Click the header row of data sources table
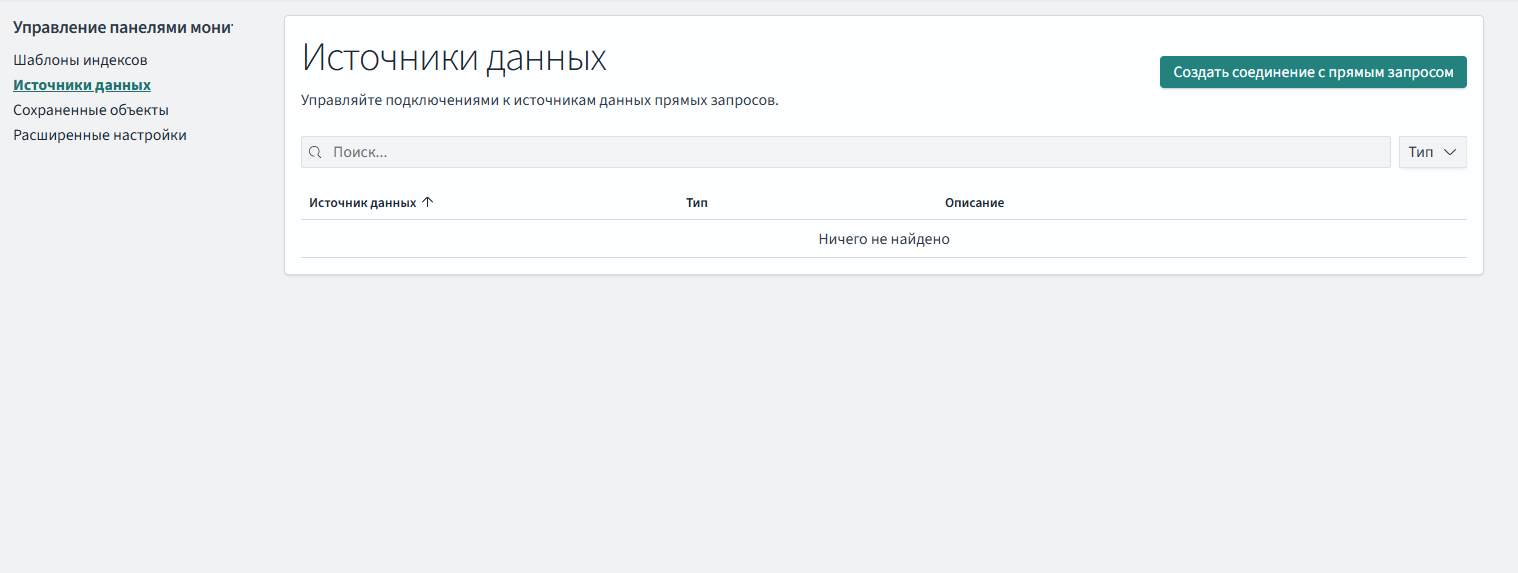Image resolution: width=1518 pixels, height=573 pixels. (x=1200, y=202)
